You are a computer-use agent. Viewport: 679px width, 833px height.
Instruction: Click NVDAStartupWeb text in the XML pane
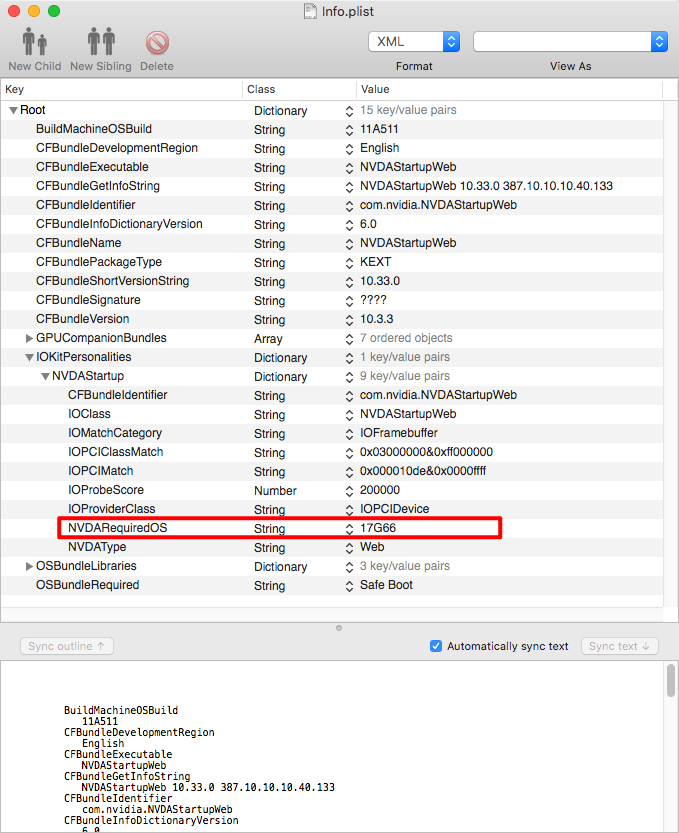click(123, 765)
